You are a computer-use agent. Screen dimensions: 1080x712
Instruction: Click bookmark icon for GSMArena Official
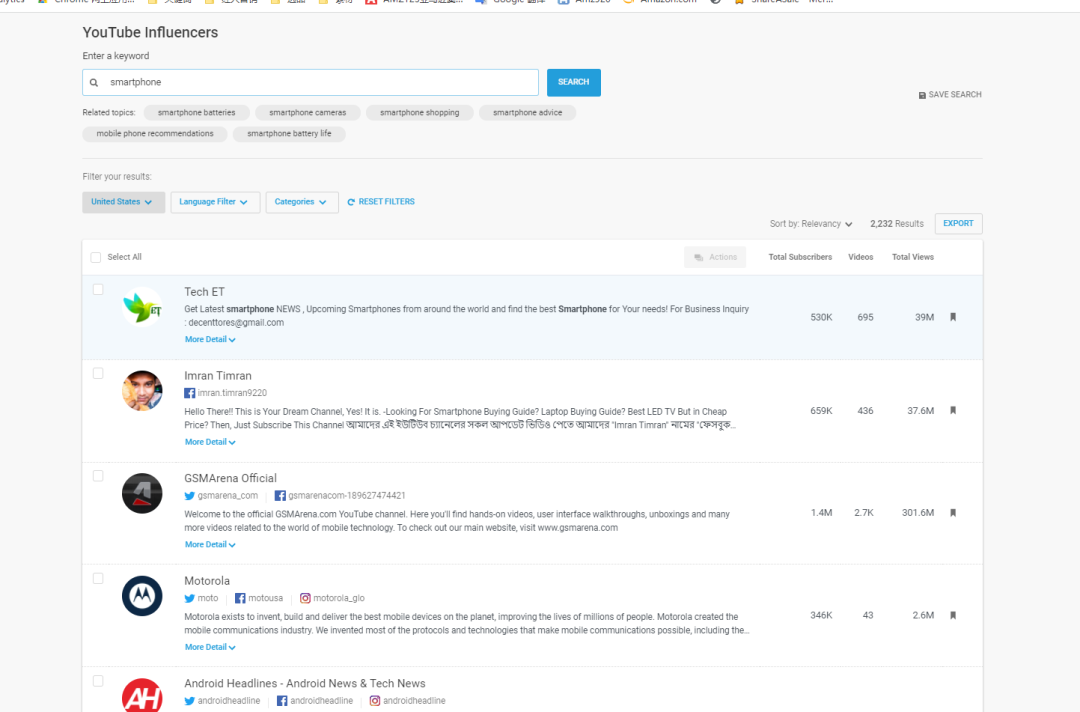pyautogui.click(x=952, y=513)
